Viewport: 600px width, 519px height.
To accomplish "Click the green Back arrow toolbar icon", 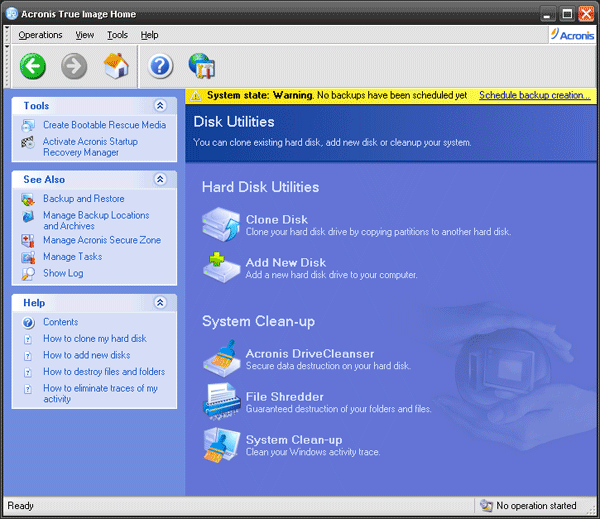I will pyautogui.click(x=33, y=66).
